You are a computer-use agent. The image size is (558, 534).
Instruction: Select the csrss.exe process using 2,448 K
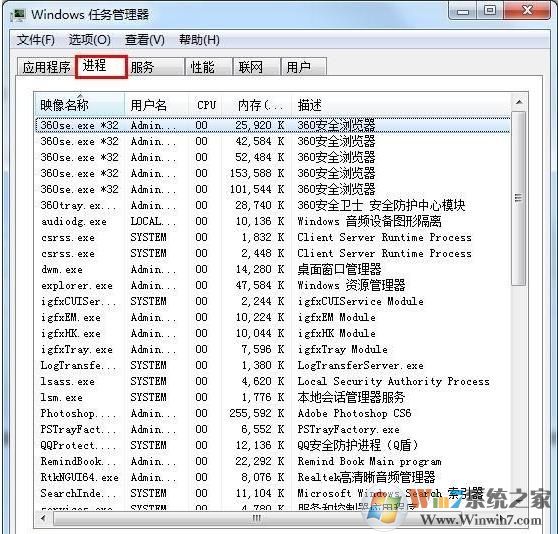273,253
